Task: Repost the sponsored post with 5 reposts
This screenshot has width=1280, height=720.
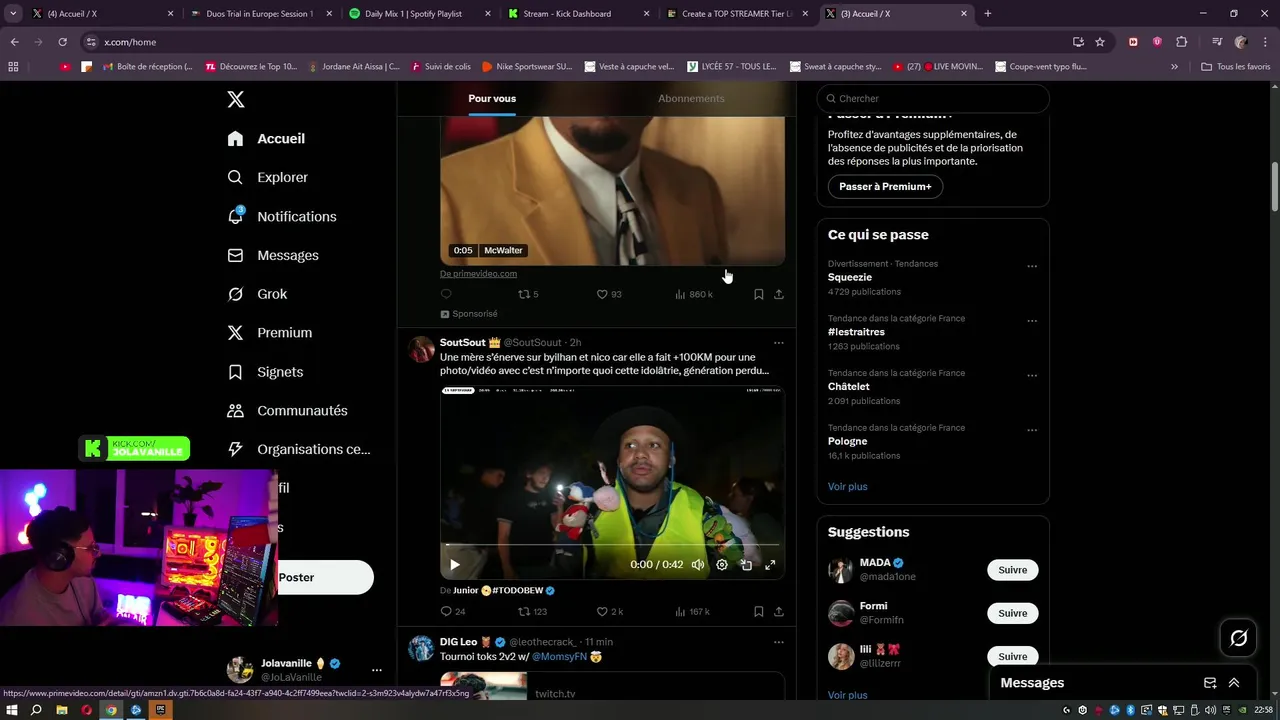Action: click(x=528, y=294)
